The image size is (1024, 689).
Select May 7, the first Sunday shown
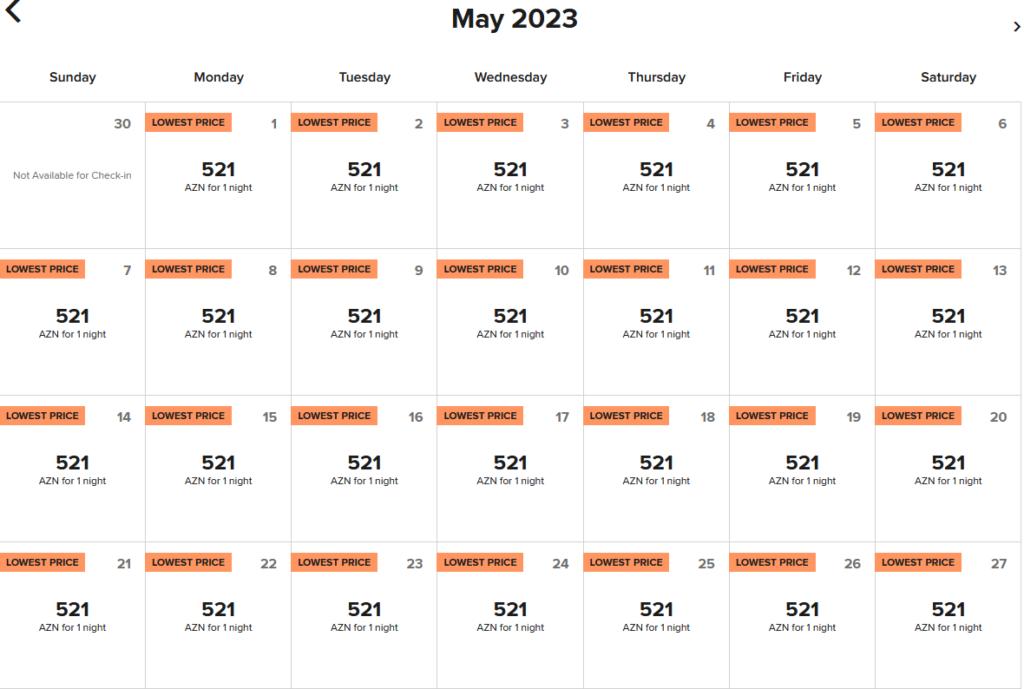72,317
